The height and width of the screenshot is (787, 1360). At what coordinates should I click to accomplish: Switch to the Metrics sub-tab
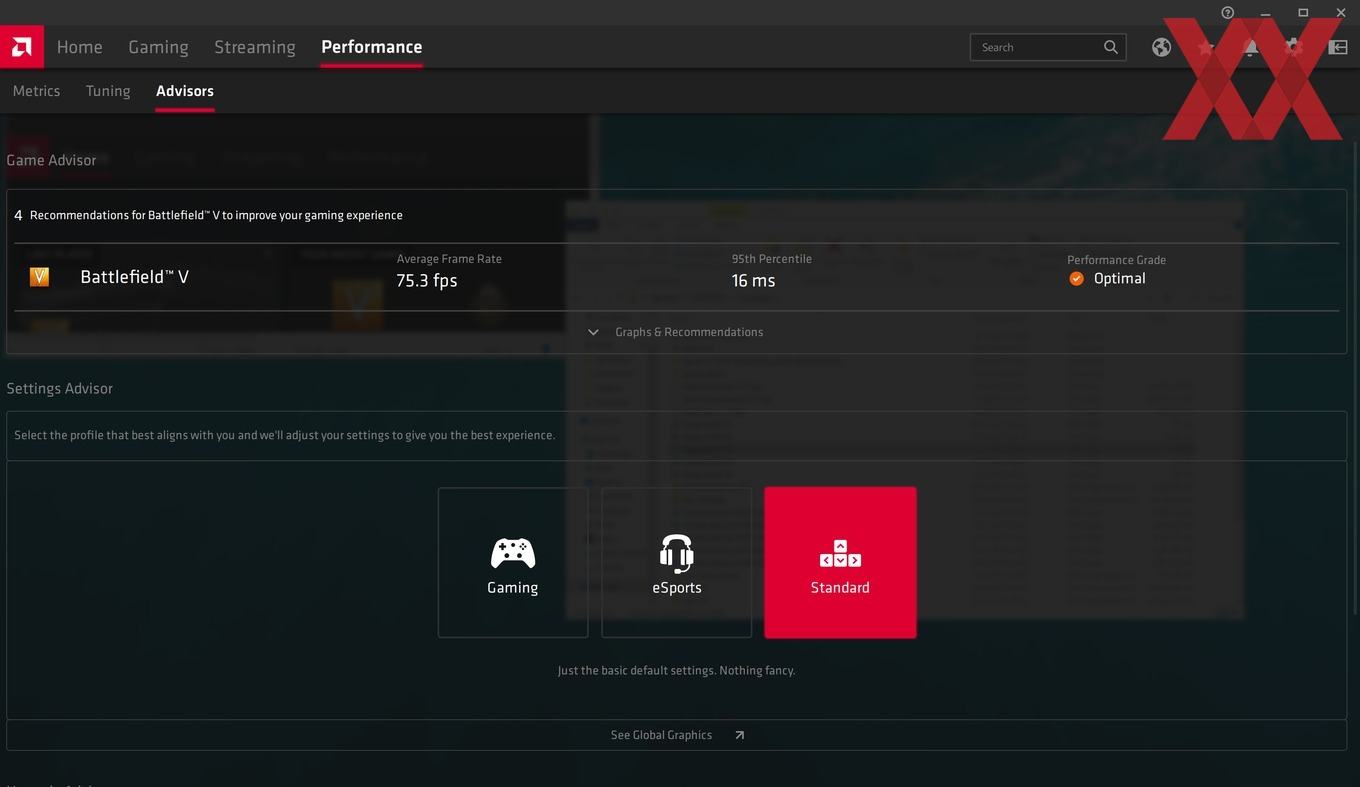coord(37,91)
